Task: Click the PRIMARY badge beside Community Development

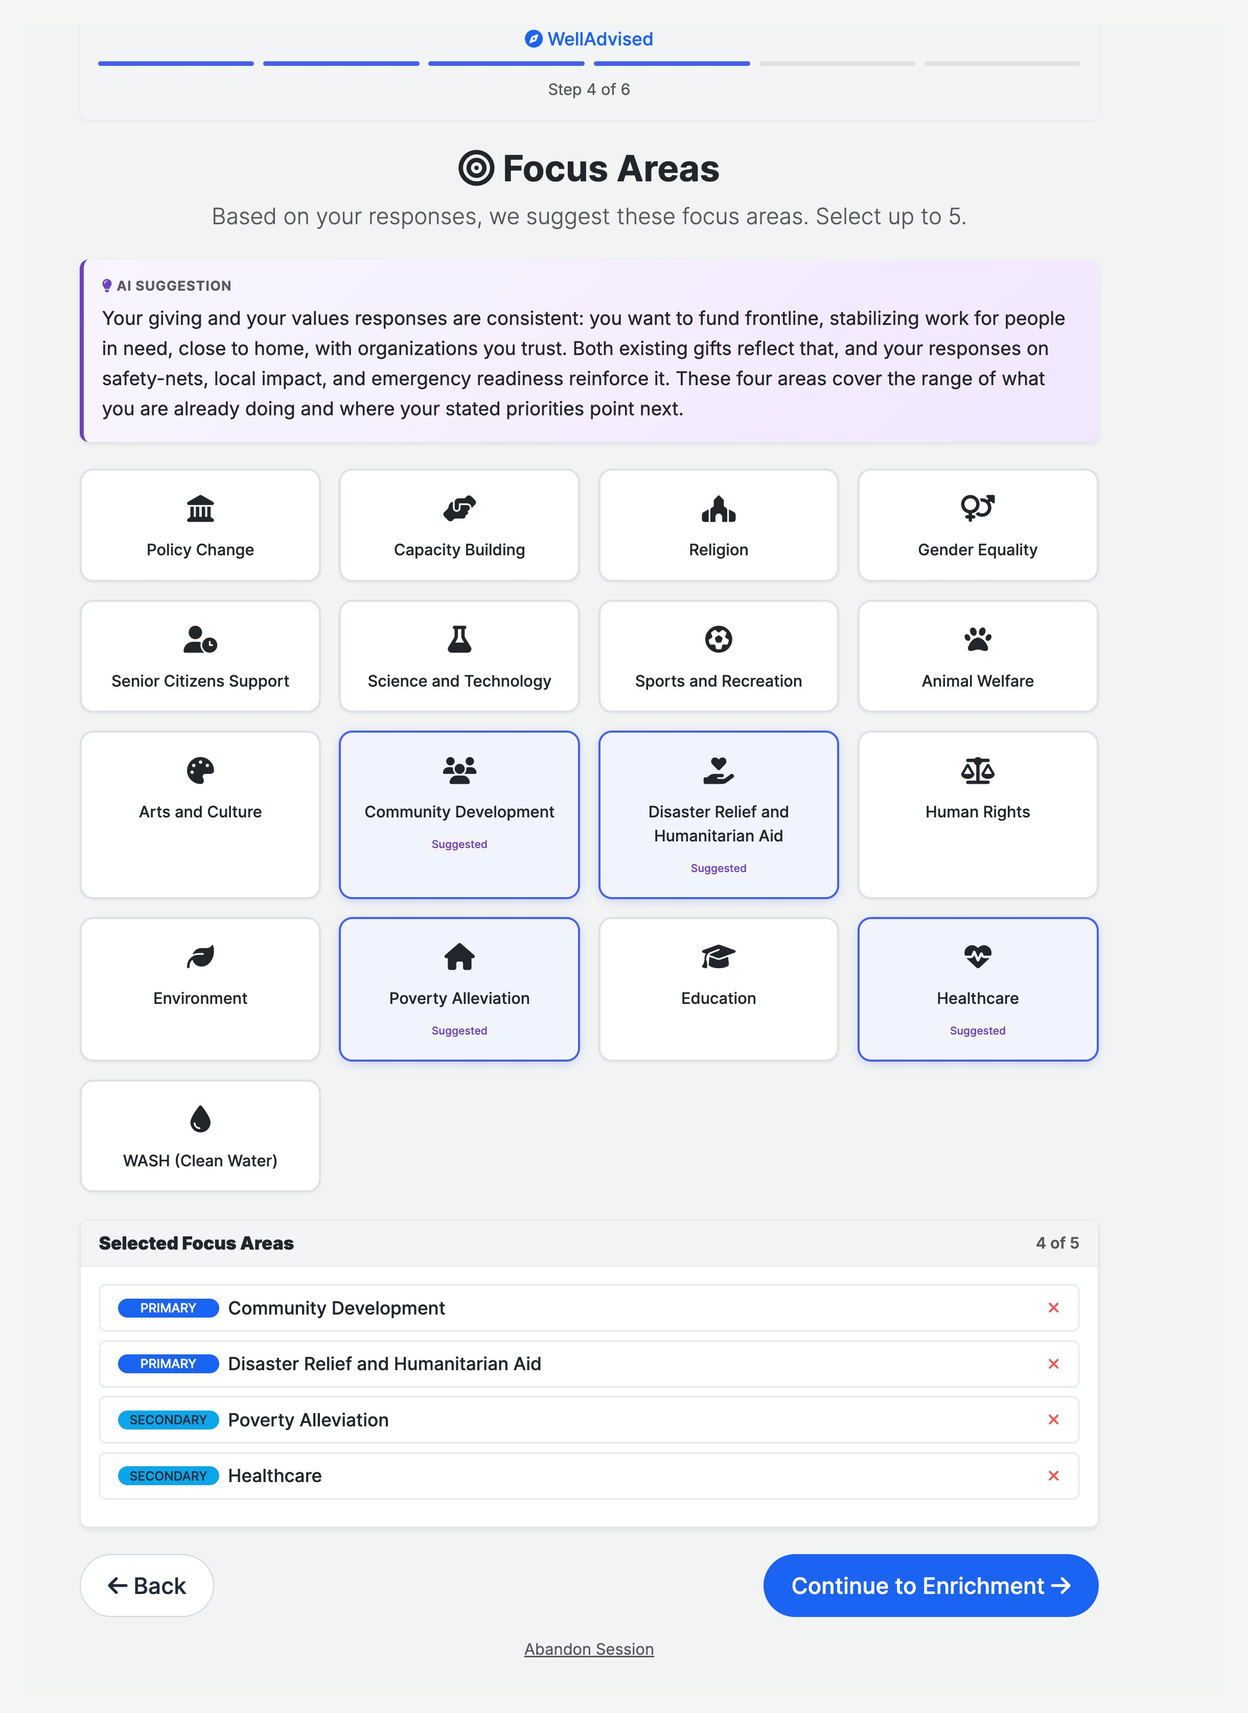Action: [168, 1308]
